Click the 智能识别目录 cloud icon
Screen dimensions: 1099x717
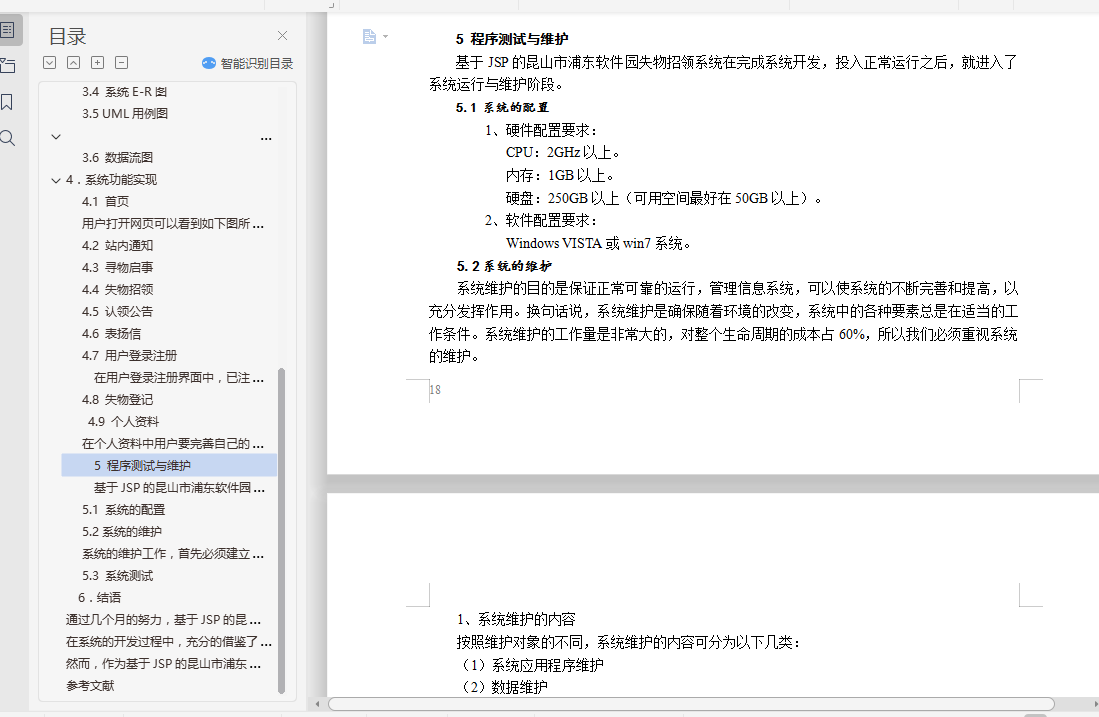click(209, 63)
